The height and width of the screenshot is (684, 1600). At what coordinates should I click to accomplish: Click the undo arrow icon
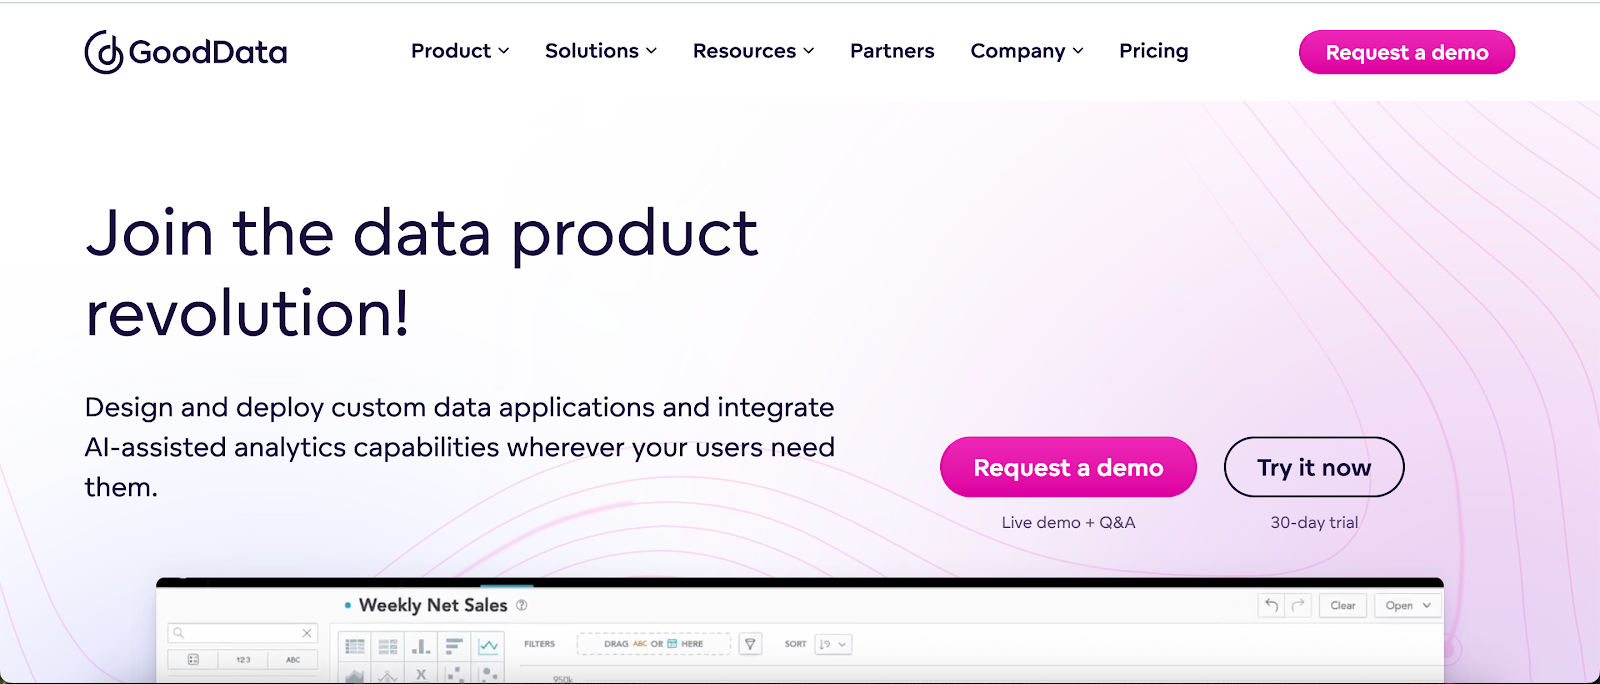pyautogui.click(x=1271, y=605)
